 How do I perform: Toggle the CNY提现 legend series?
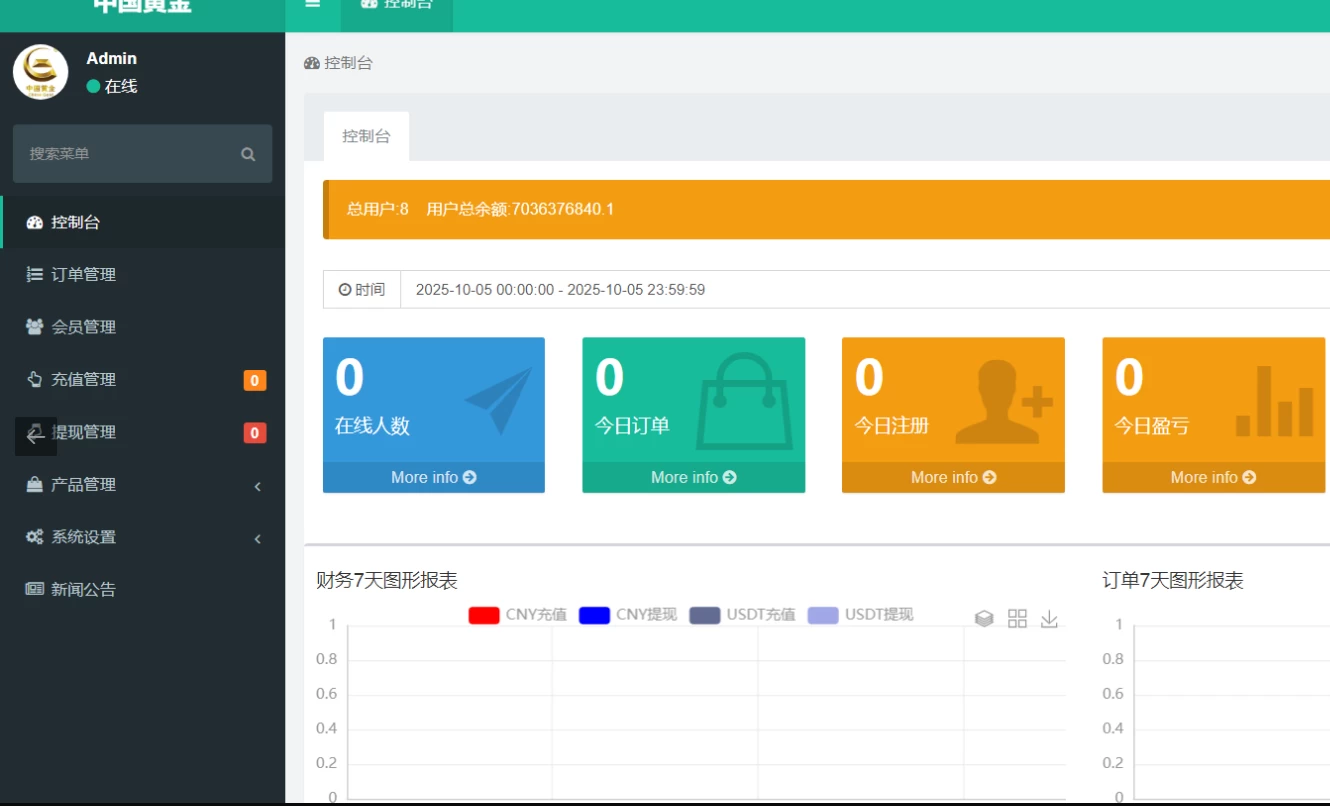pyautogui.click(x=628, y=614)
